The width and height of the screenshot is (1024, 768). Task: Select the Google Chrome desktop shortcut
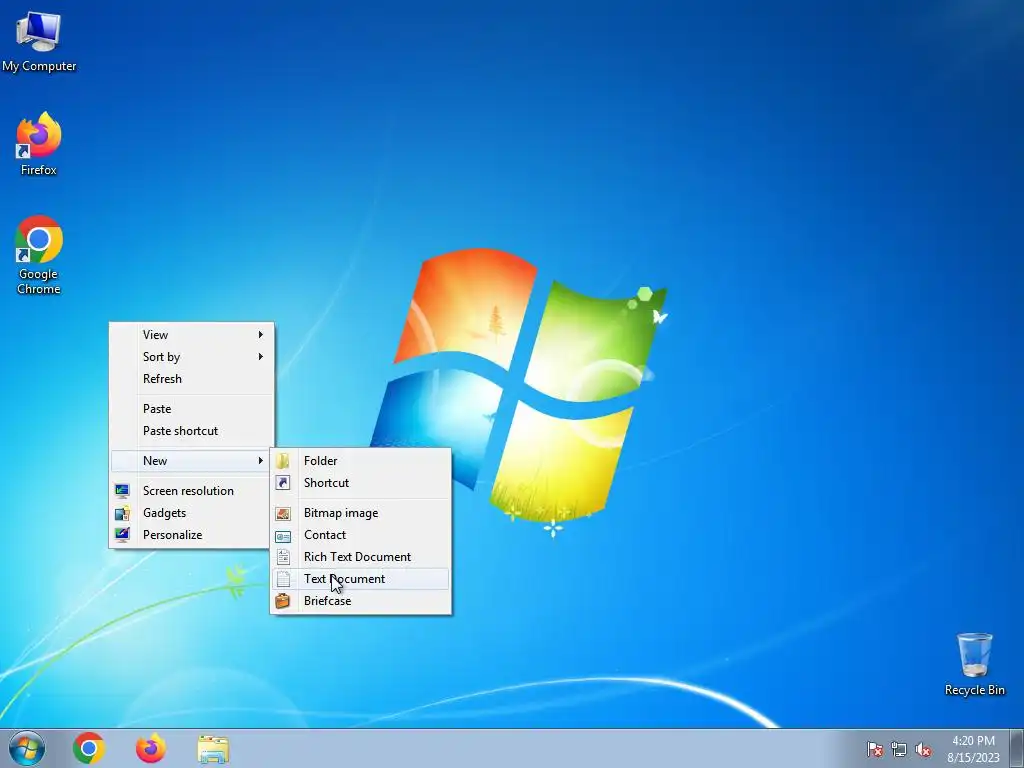[39, 255]
